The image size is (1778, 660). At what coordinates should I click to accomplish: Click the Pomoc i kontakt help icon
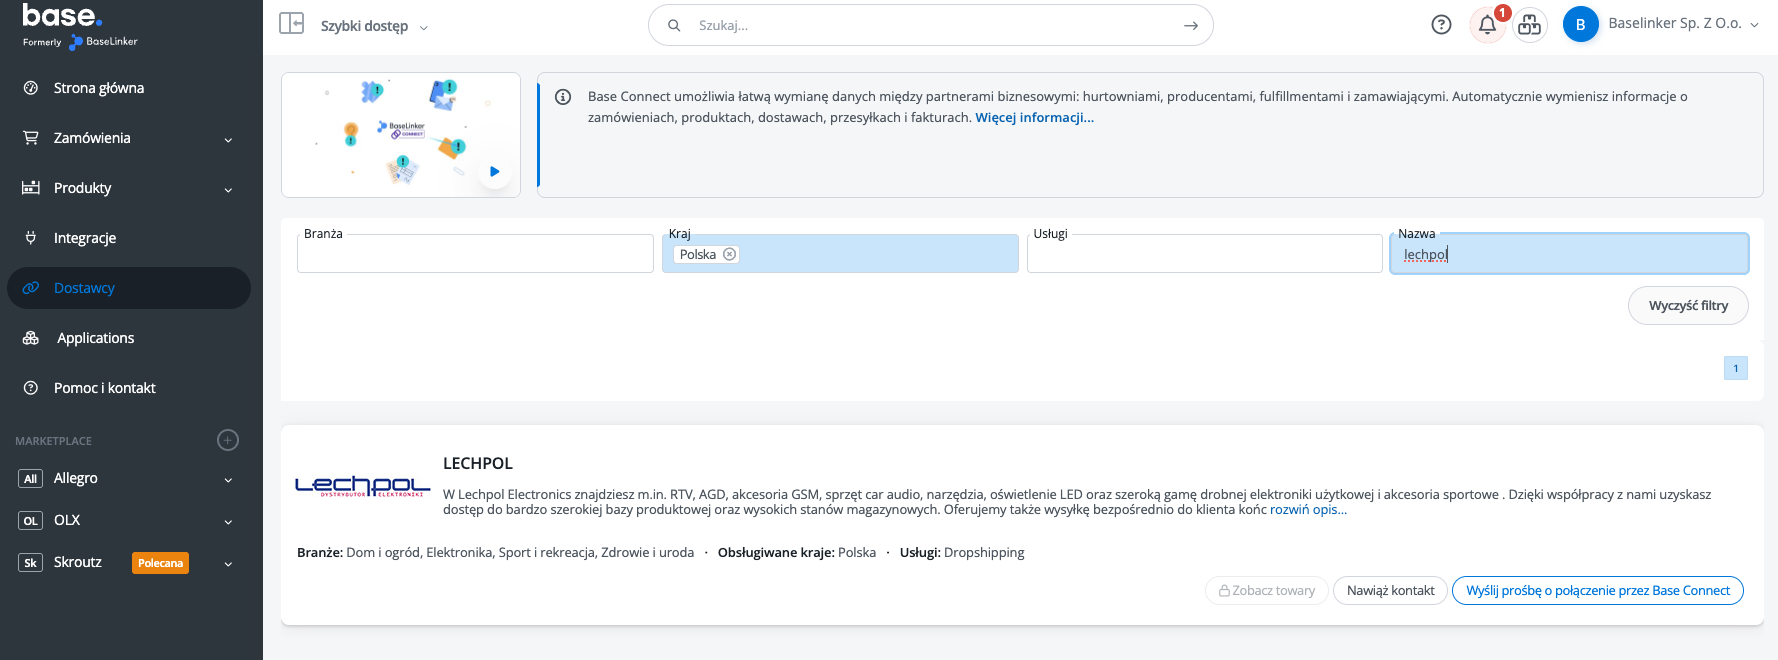tap(31, 388)
